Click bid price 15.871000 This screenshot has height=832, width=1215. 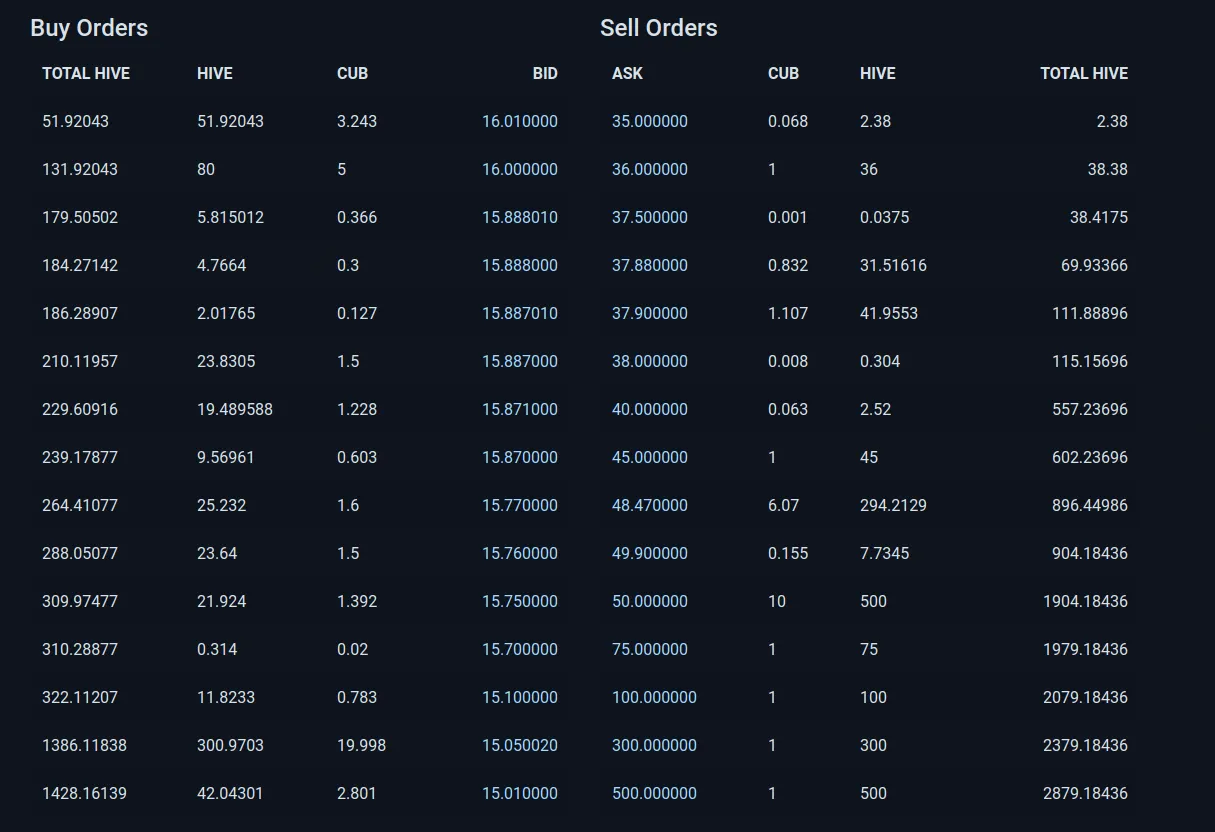520,409
